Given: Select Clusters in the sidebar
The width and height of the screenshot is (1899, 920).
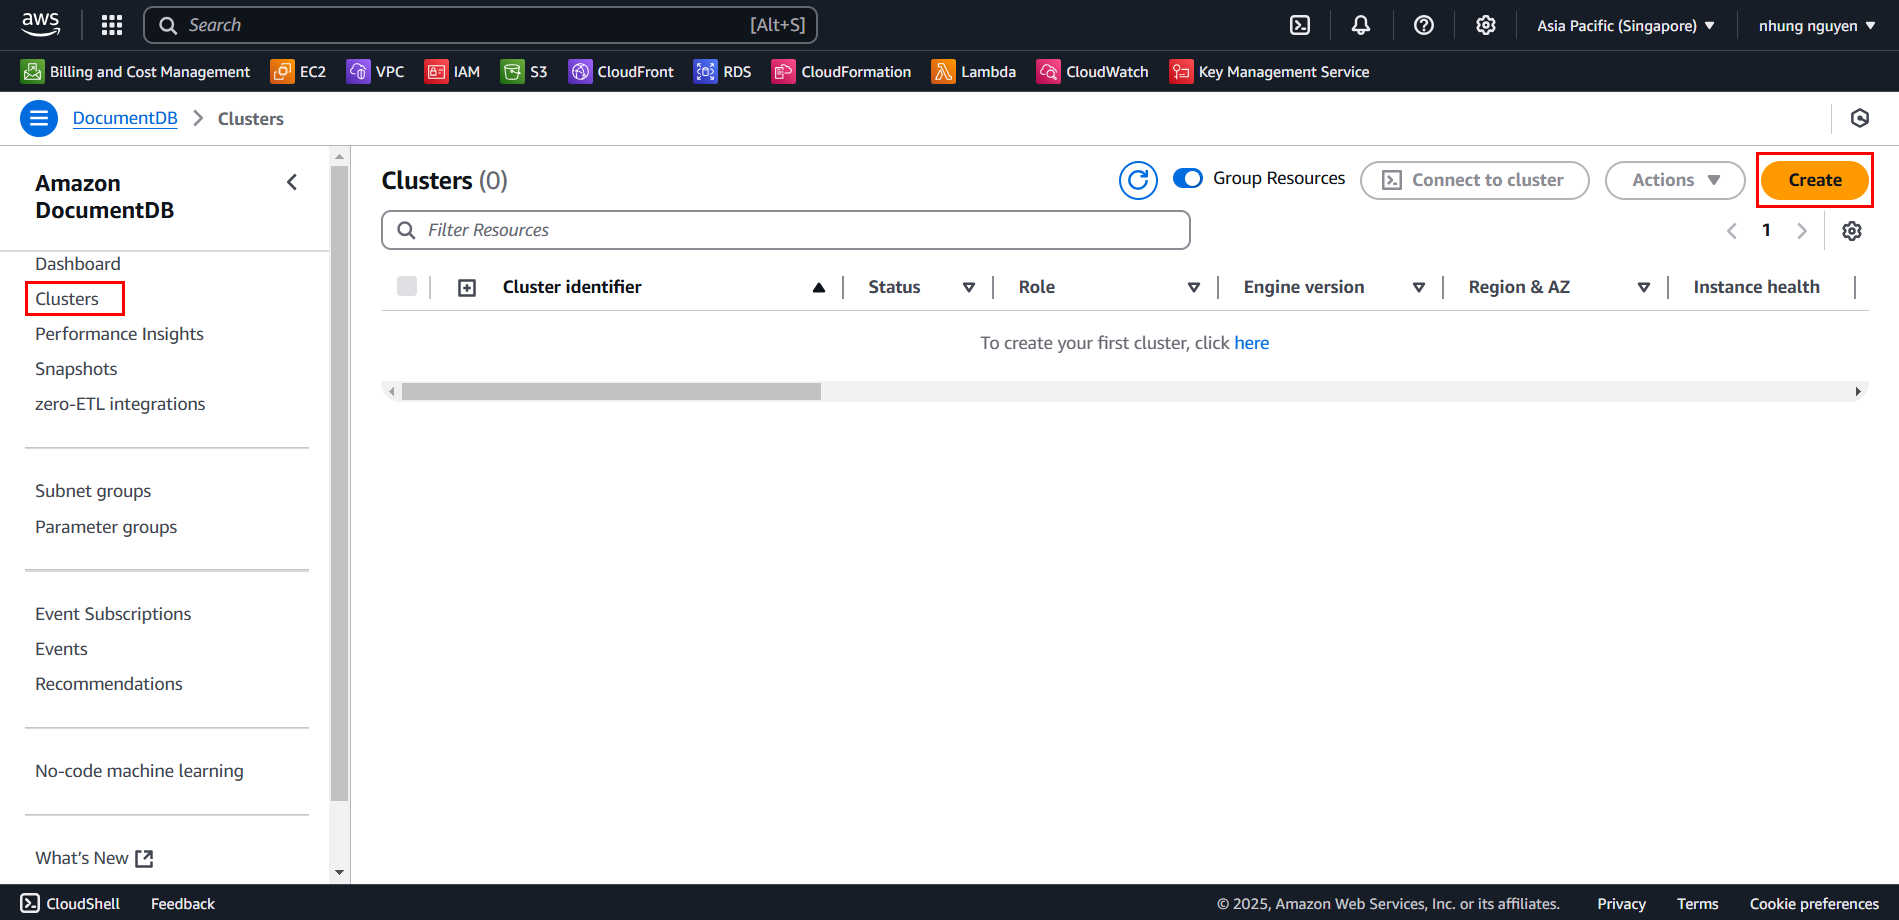Looking at the screenshot, I should pyautogui.click(x=67, y=299).
